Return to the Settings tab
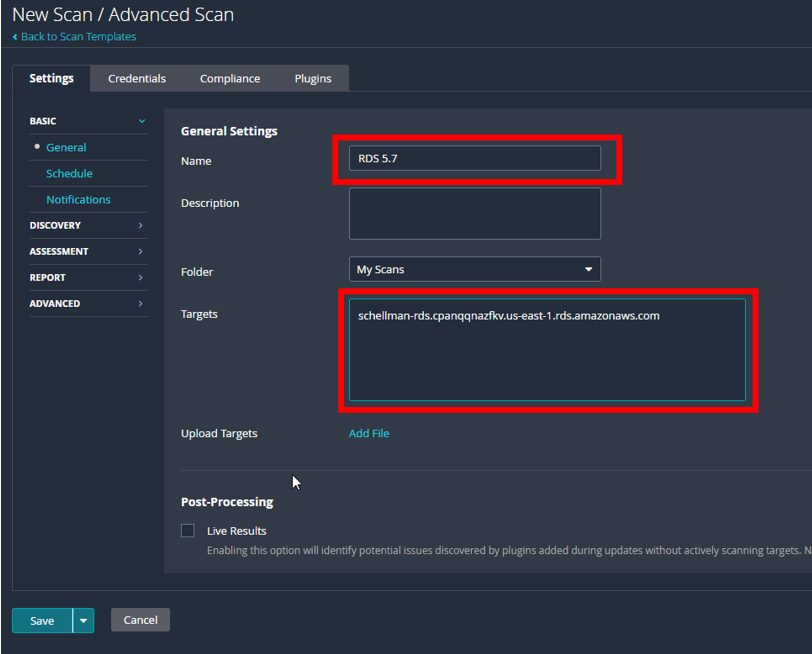 point(51,77)
